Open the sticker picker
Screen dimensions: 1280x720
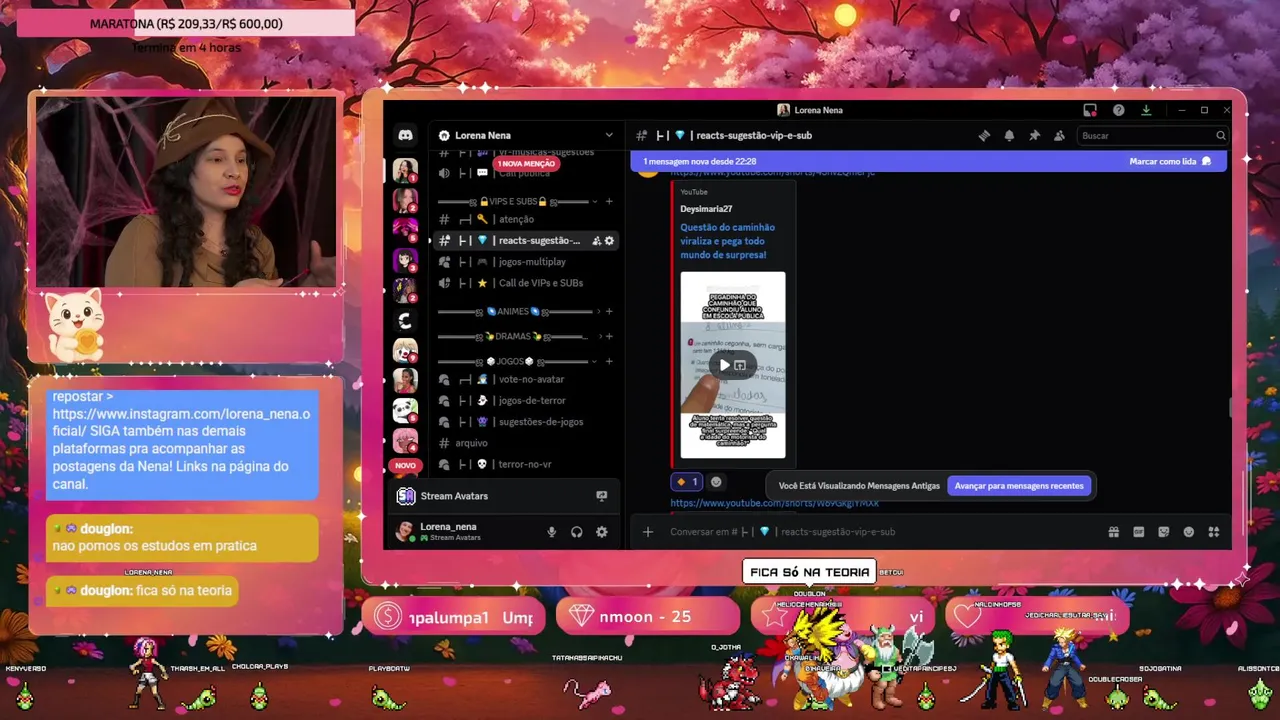1163,532
